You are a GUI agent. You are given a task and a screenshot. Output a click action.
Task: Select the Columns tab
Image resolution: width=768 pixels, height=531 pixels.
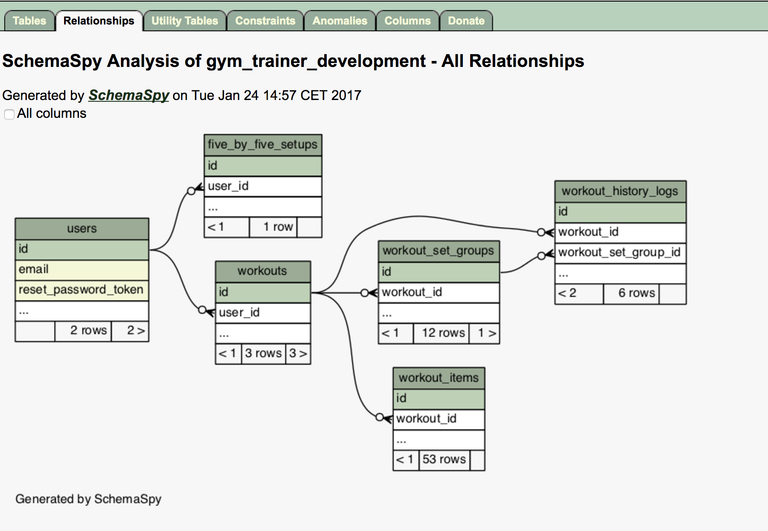coord(407,20)
